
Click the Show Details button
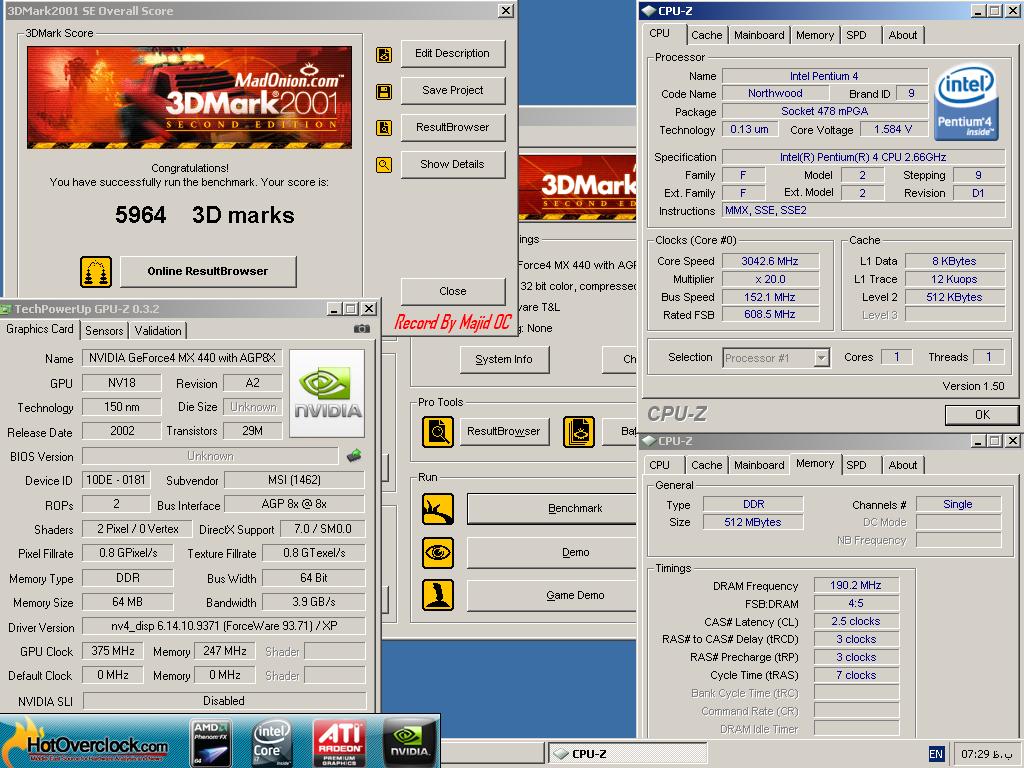pyautogui.click(x=453, y=164)
